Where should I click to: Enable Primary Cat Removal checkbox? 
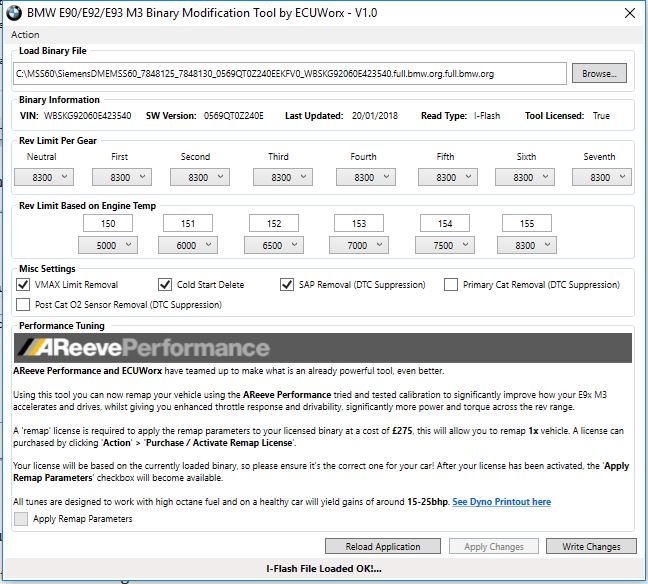click(x=450, y=284)
